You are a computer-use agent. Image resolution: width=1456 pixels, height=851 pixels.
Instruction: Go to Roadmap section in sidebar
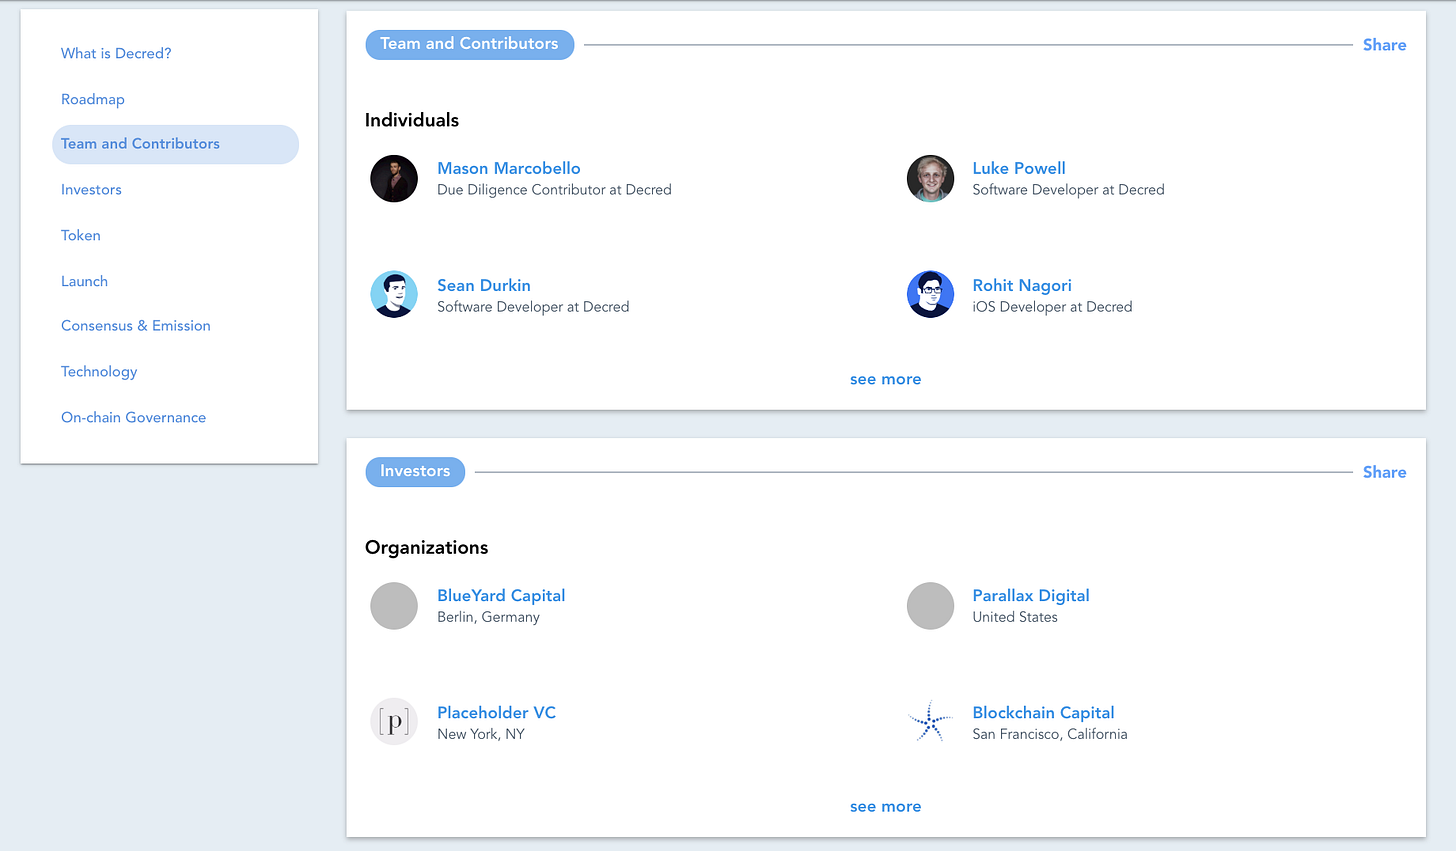(x=93, y=99)
